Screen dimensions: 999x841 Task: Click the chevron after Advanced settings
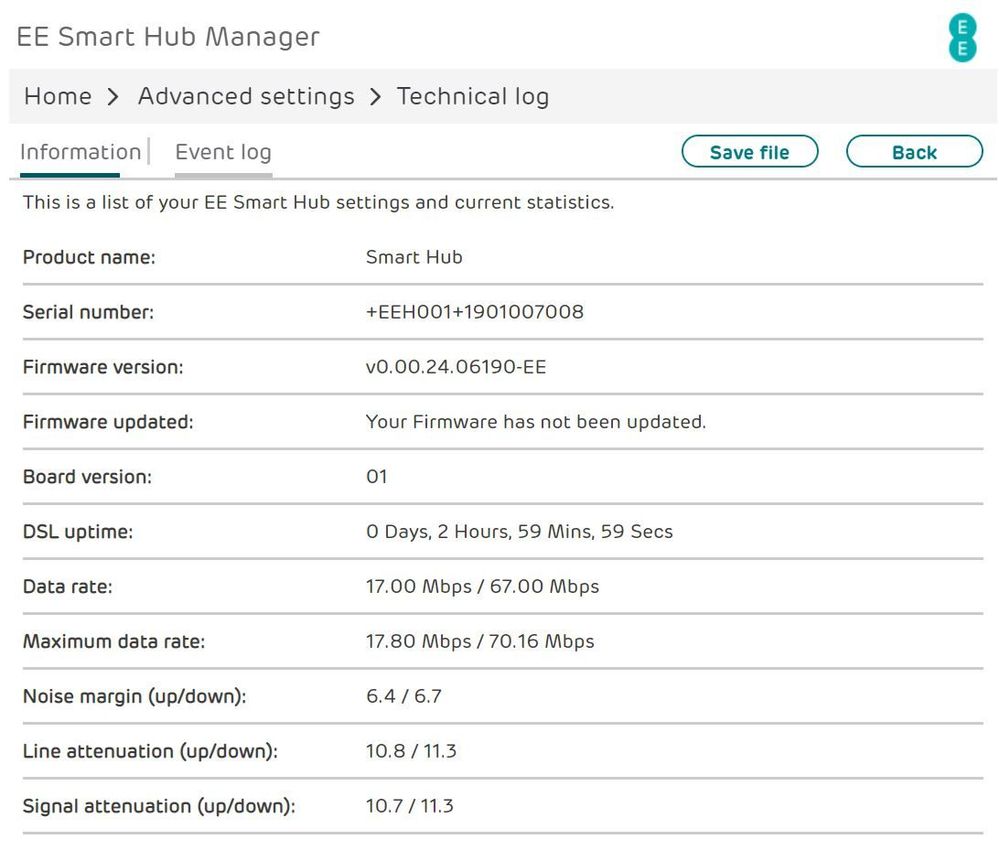click(376, 97)
